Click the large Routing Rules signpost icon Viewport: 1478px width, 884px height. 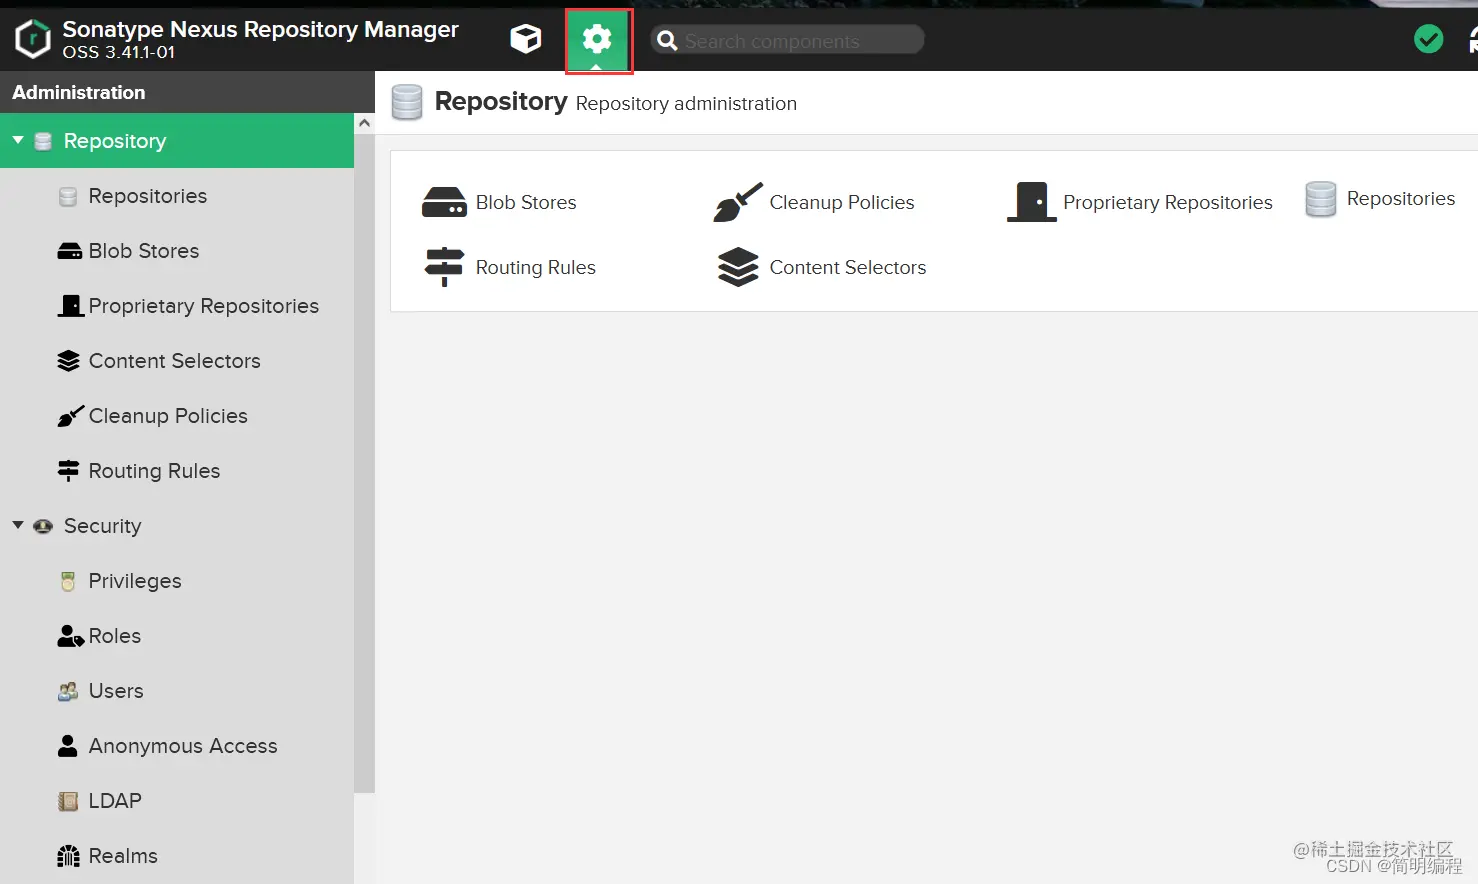pyautogui.click(x=444, y=267)
